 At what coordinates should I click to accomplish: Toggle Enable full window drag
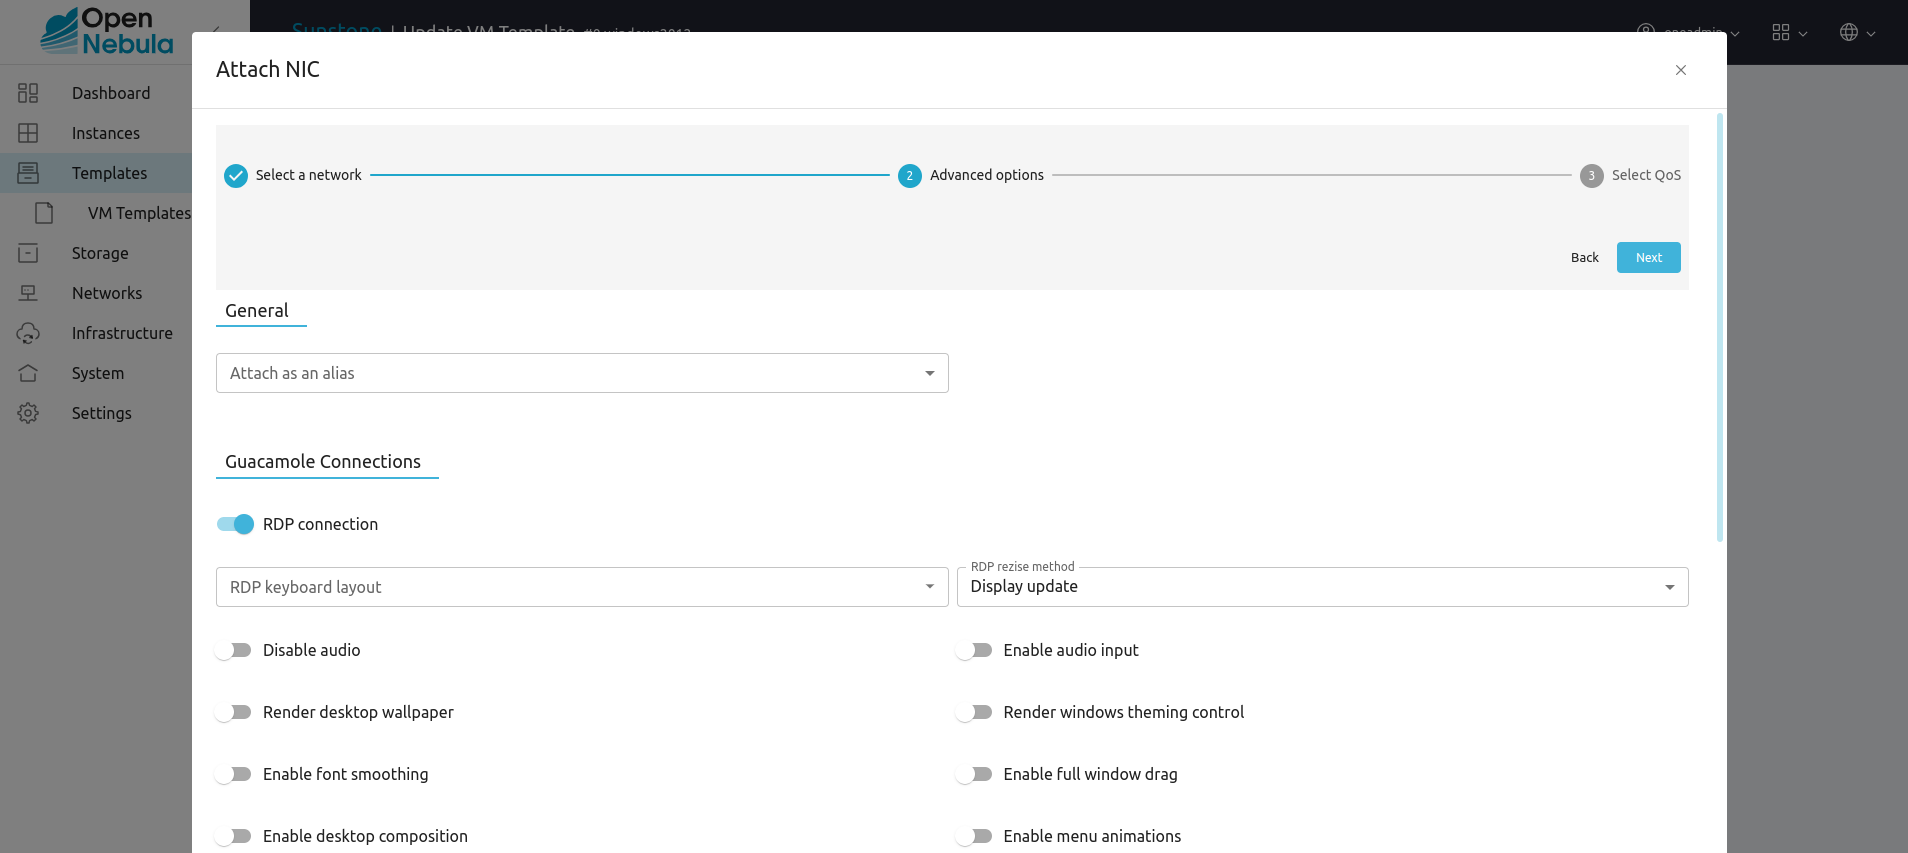(x=974, y=774)
